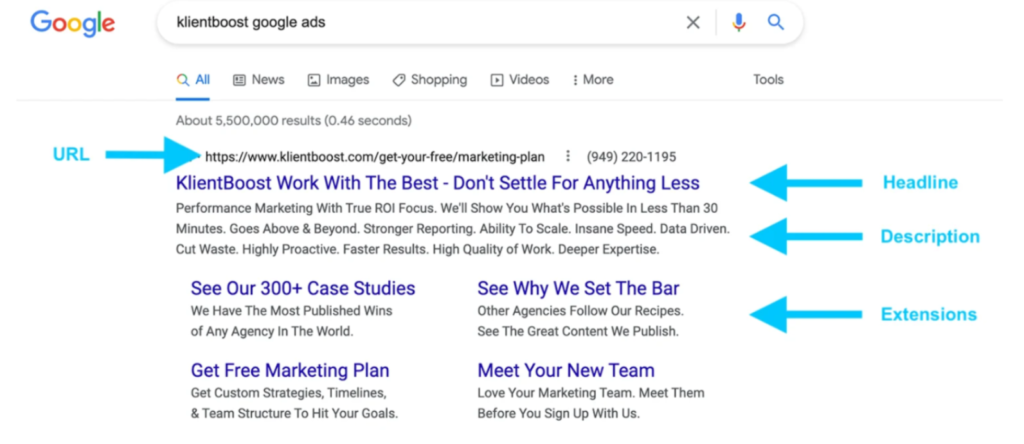This screenshot has width=1024, height=444.
Task: Click text of Any Agency In The World
Action: (x=272, y=332)
